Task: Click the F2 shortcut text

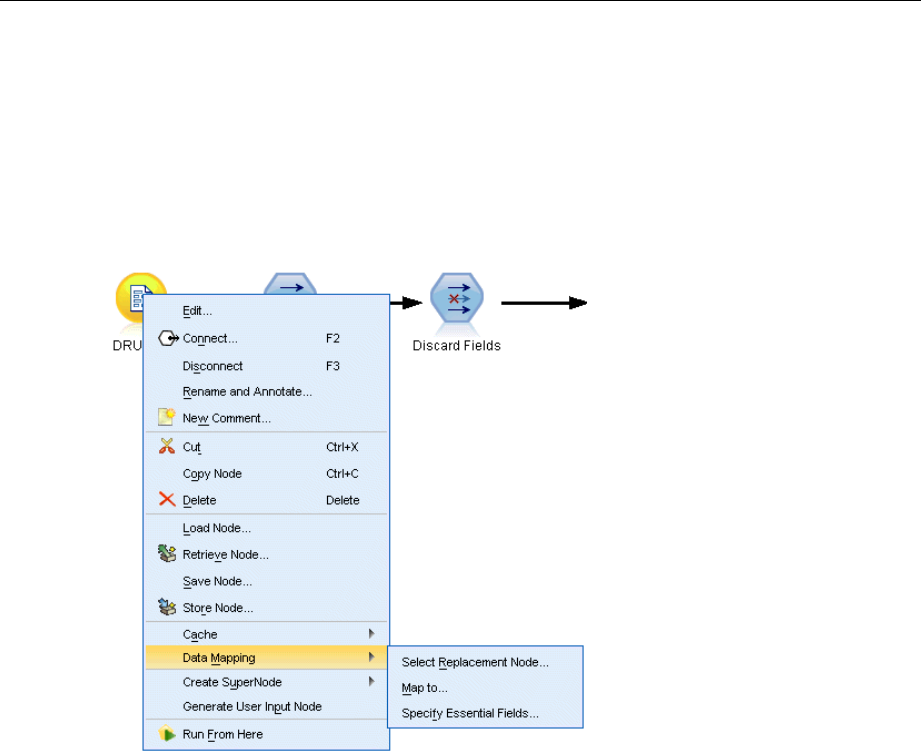Action: [332, 338]
